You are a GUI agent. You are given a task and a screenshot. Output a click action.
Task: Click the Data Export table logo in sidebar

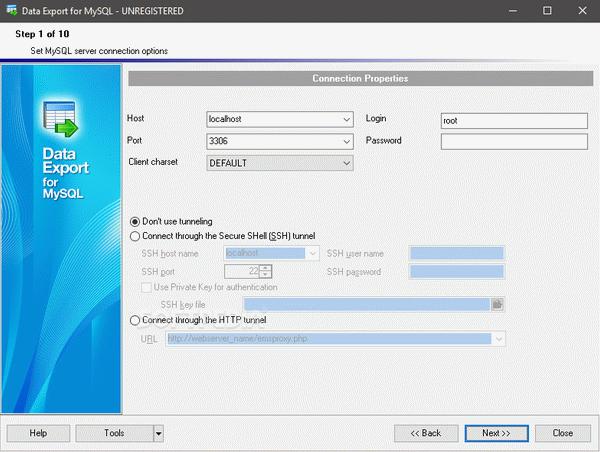[x=60, y=119]
